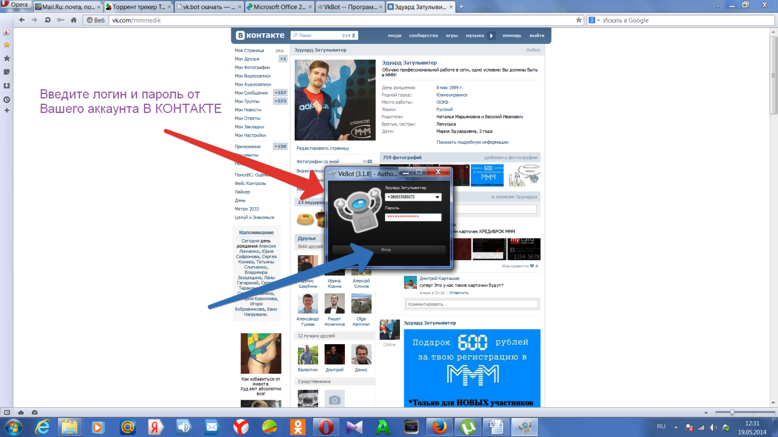Click the browser Forward arrow

point(34,20)
